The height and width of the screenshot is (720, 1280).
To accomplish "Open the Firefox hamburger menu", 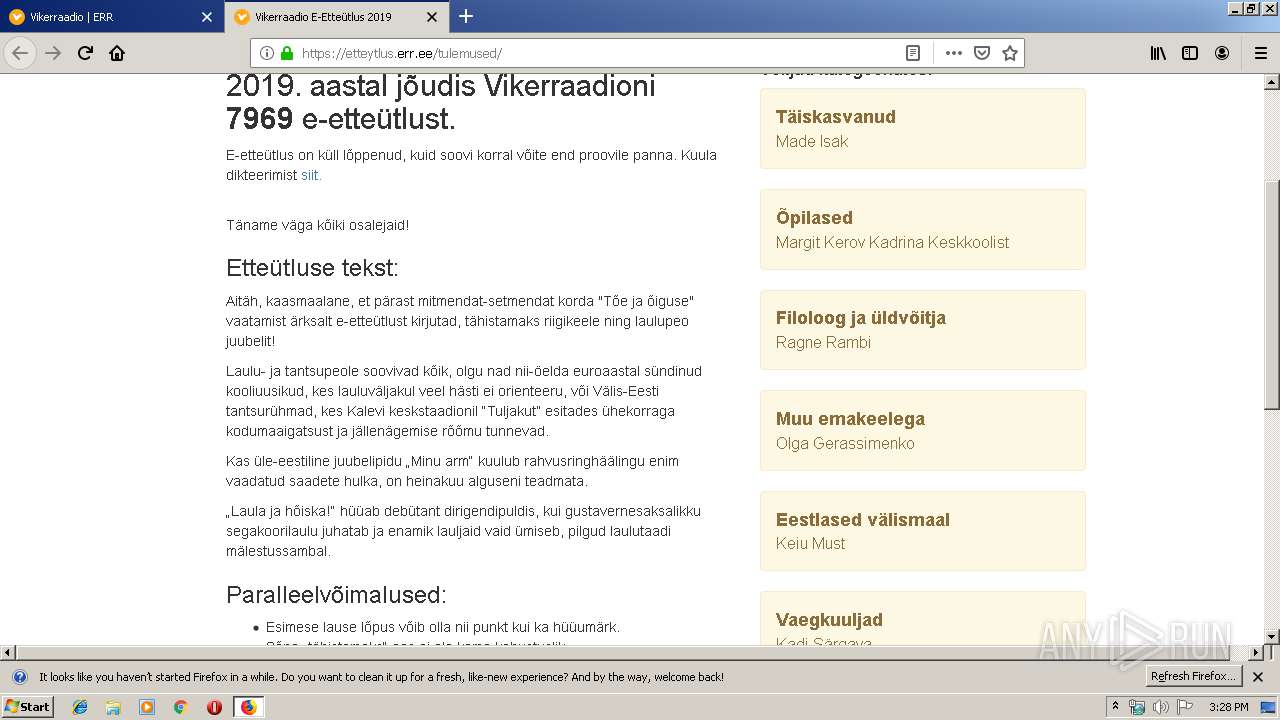I will click(1260, 53).
